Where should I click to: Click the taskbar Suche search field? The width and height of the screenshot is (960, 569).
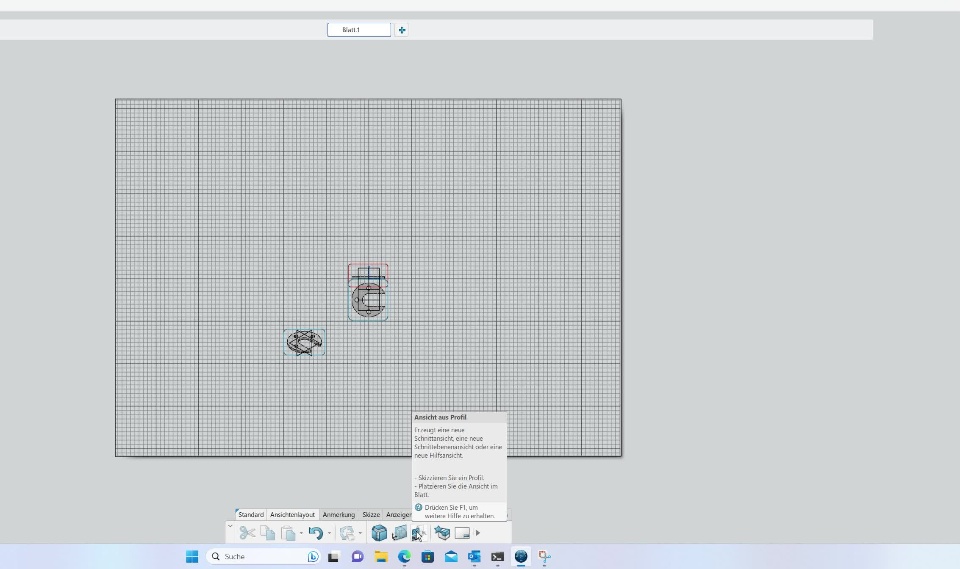[x=263, y=556]
